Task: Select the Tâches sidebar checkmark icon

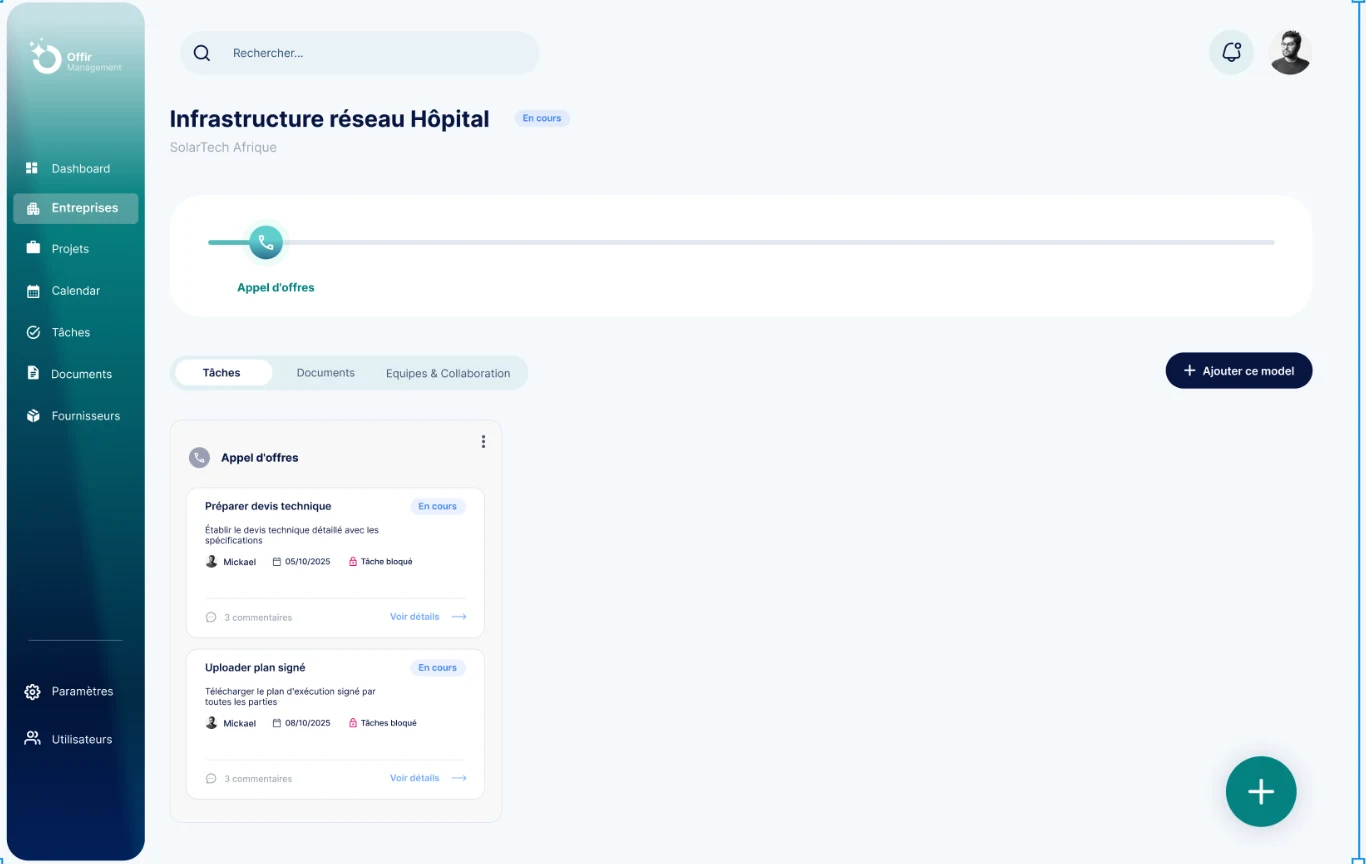Action: pos(33,332)
